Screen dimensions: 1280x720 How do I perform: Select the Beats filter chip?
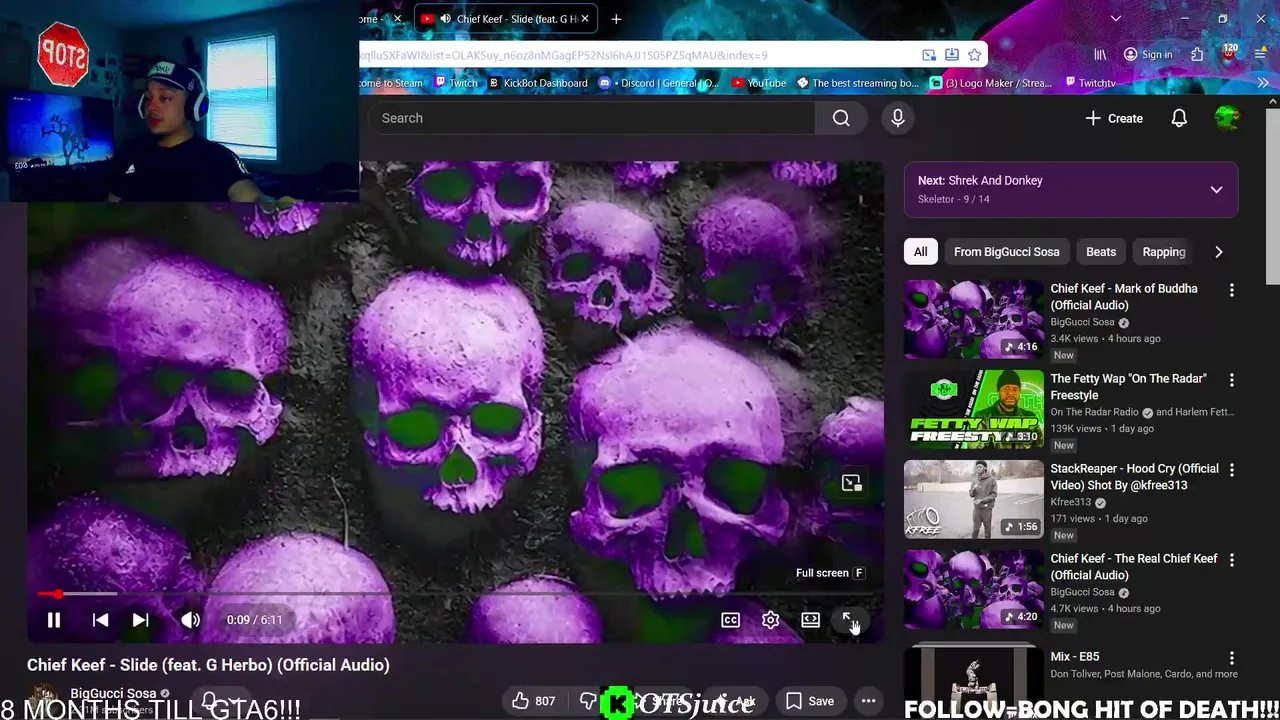click(x=1101, y=252)
